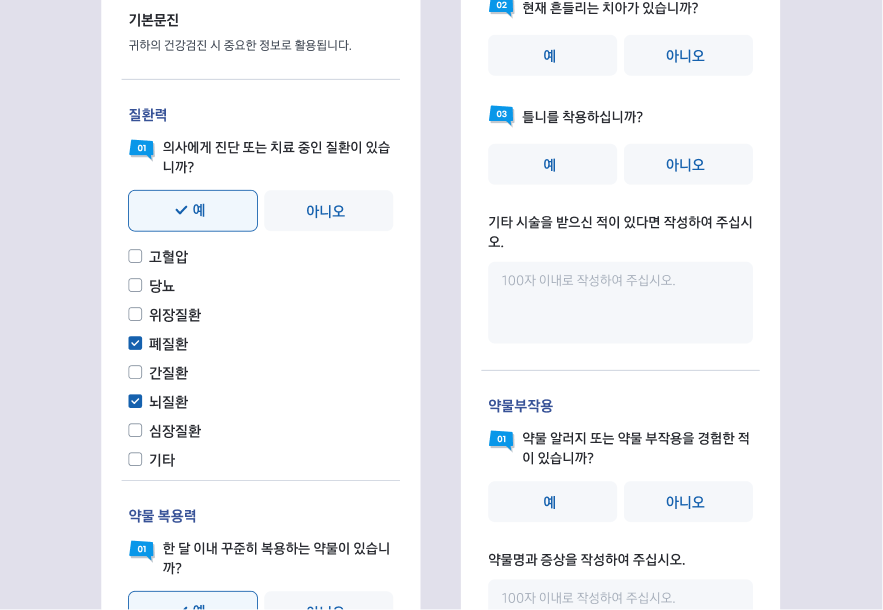Viewport: 883px width, 610px height.
Task: Click the 약물명과 증상 text field
Action: pyautogui.click(x=621, y=595)
